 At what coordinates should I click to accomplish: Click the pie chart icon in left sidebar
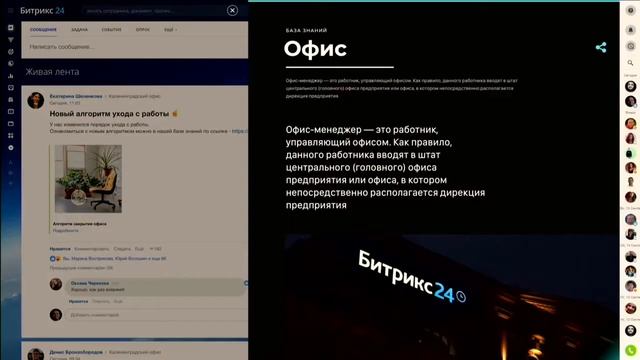click(11, 63)
